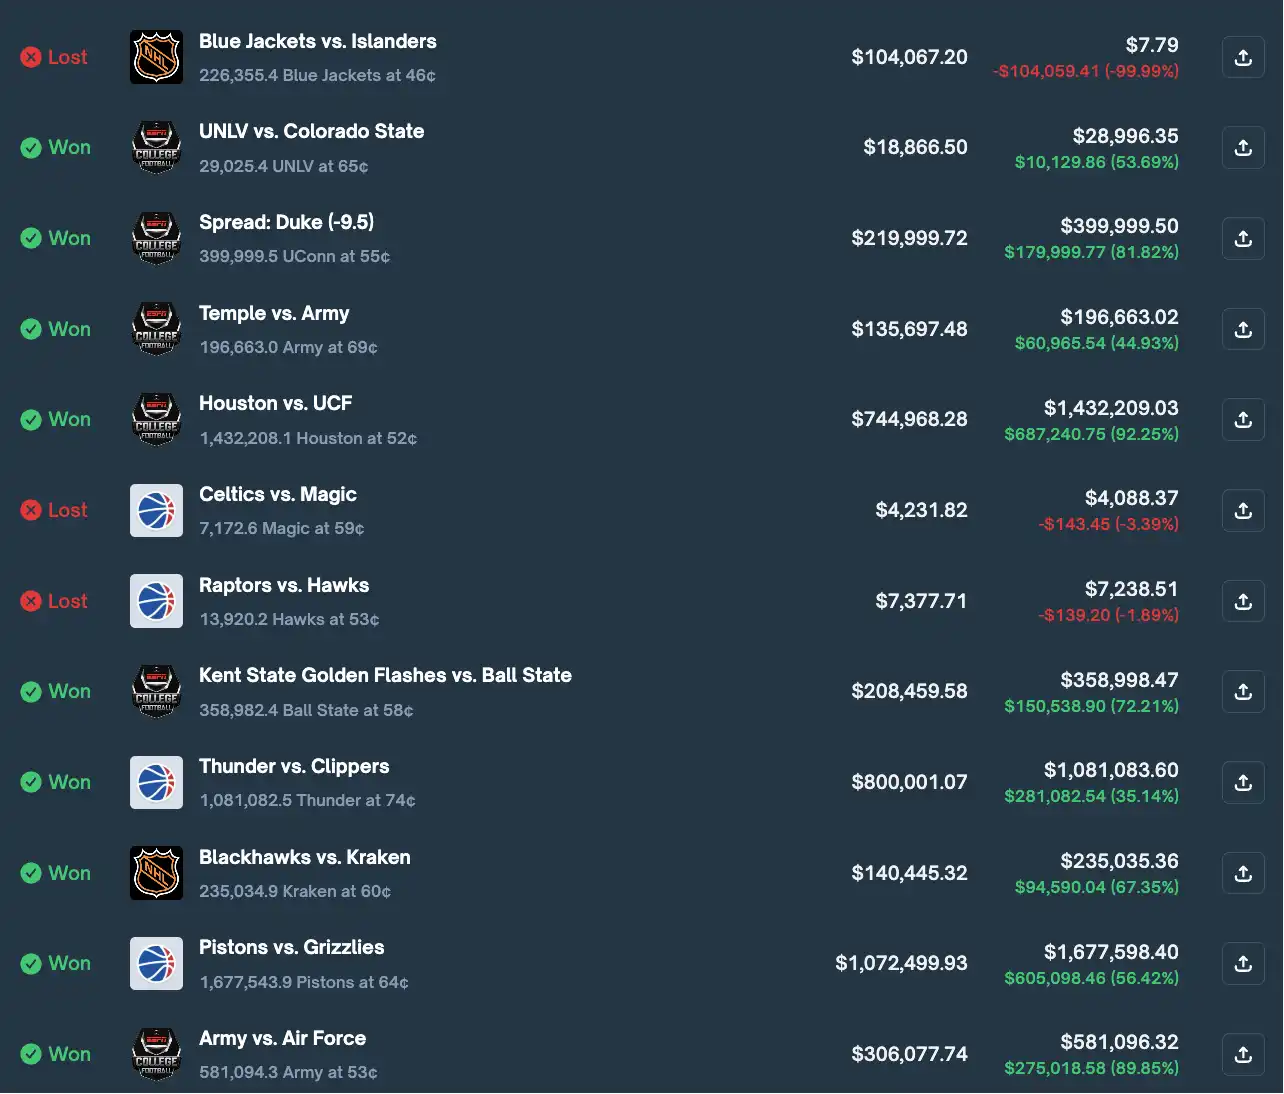Click the share icon on the Army vs. Air Force row
Image resolution: width=1284 pixels, height=1094 pixels.
pyautogui.click(x=1243, y=1053)
